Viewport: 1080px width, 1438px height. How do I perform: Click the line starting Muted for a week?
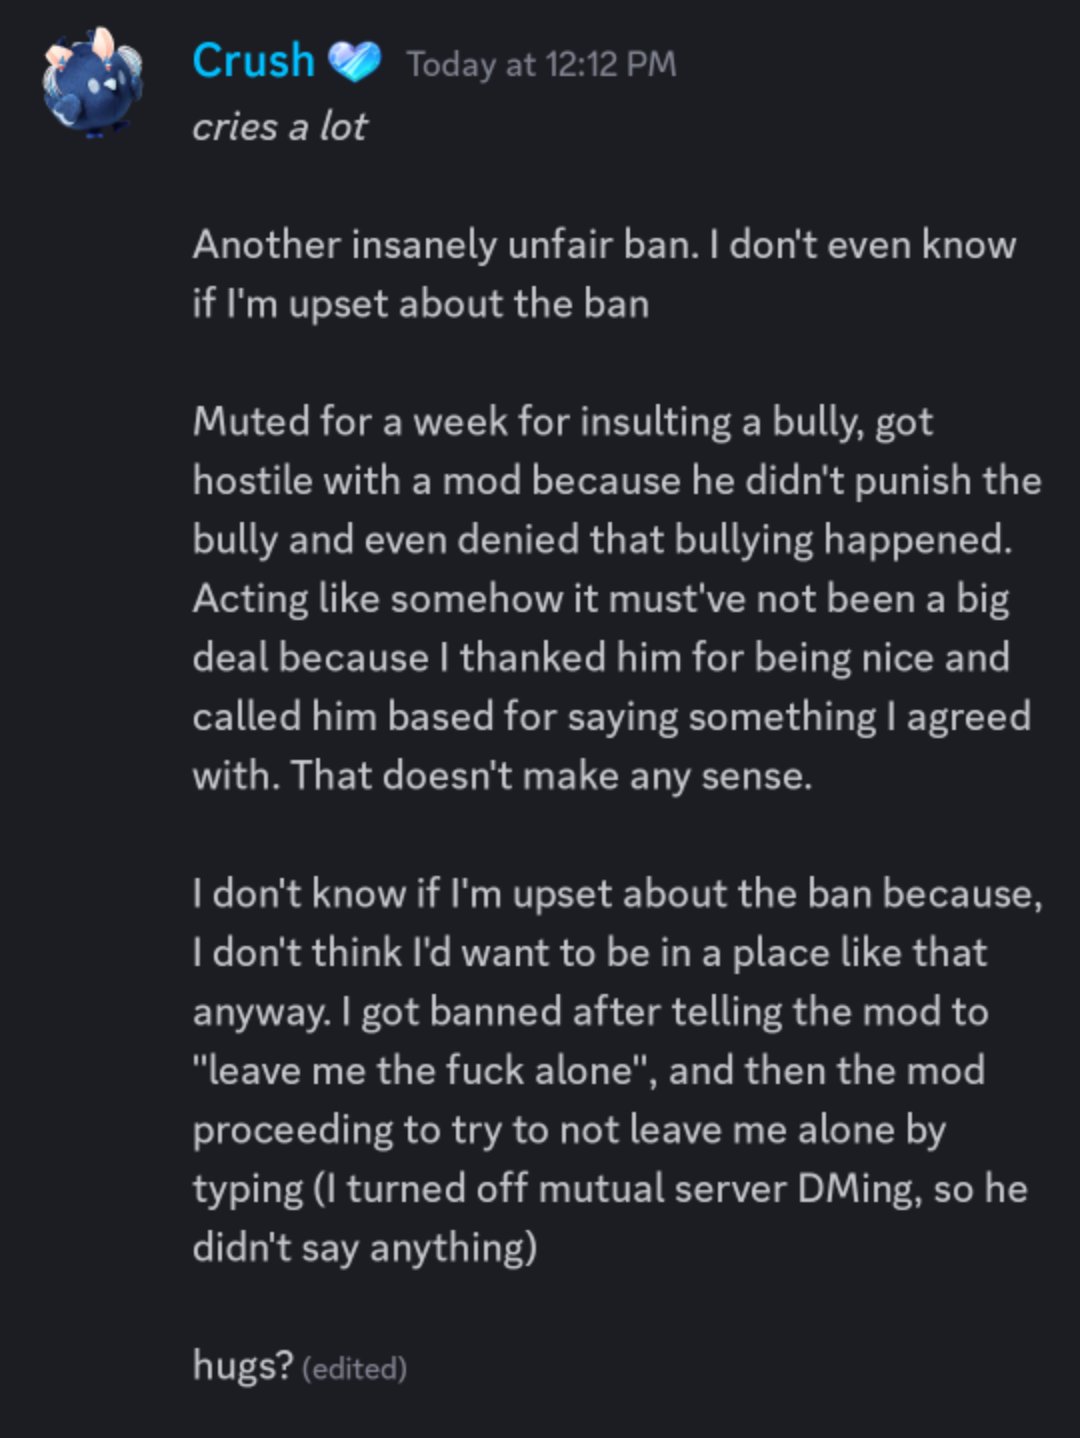click(562, 422)
